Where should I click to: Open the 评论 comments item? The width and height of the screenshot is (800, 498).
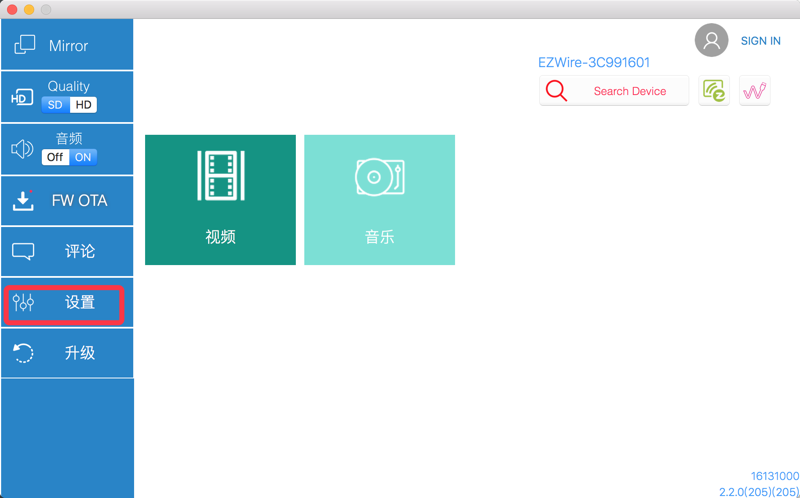[x=67, y=251]
